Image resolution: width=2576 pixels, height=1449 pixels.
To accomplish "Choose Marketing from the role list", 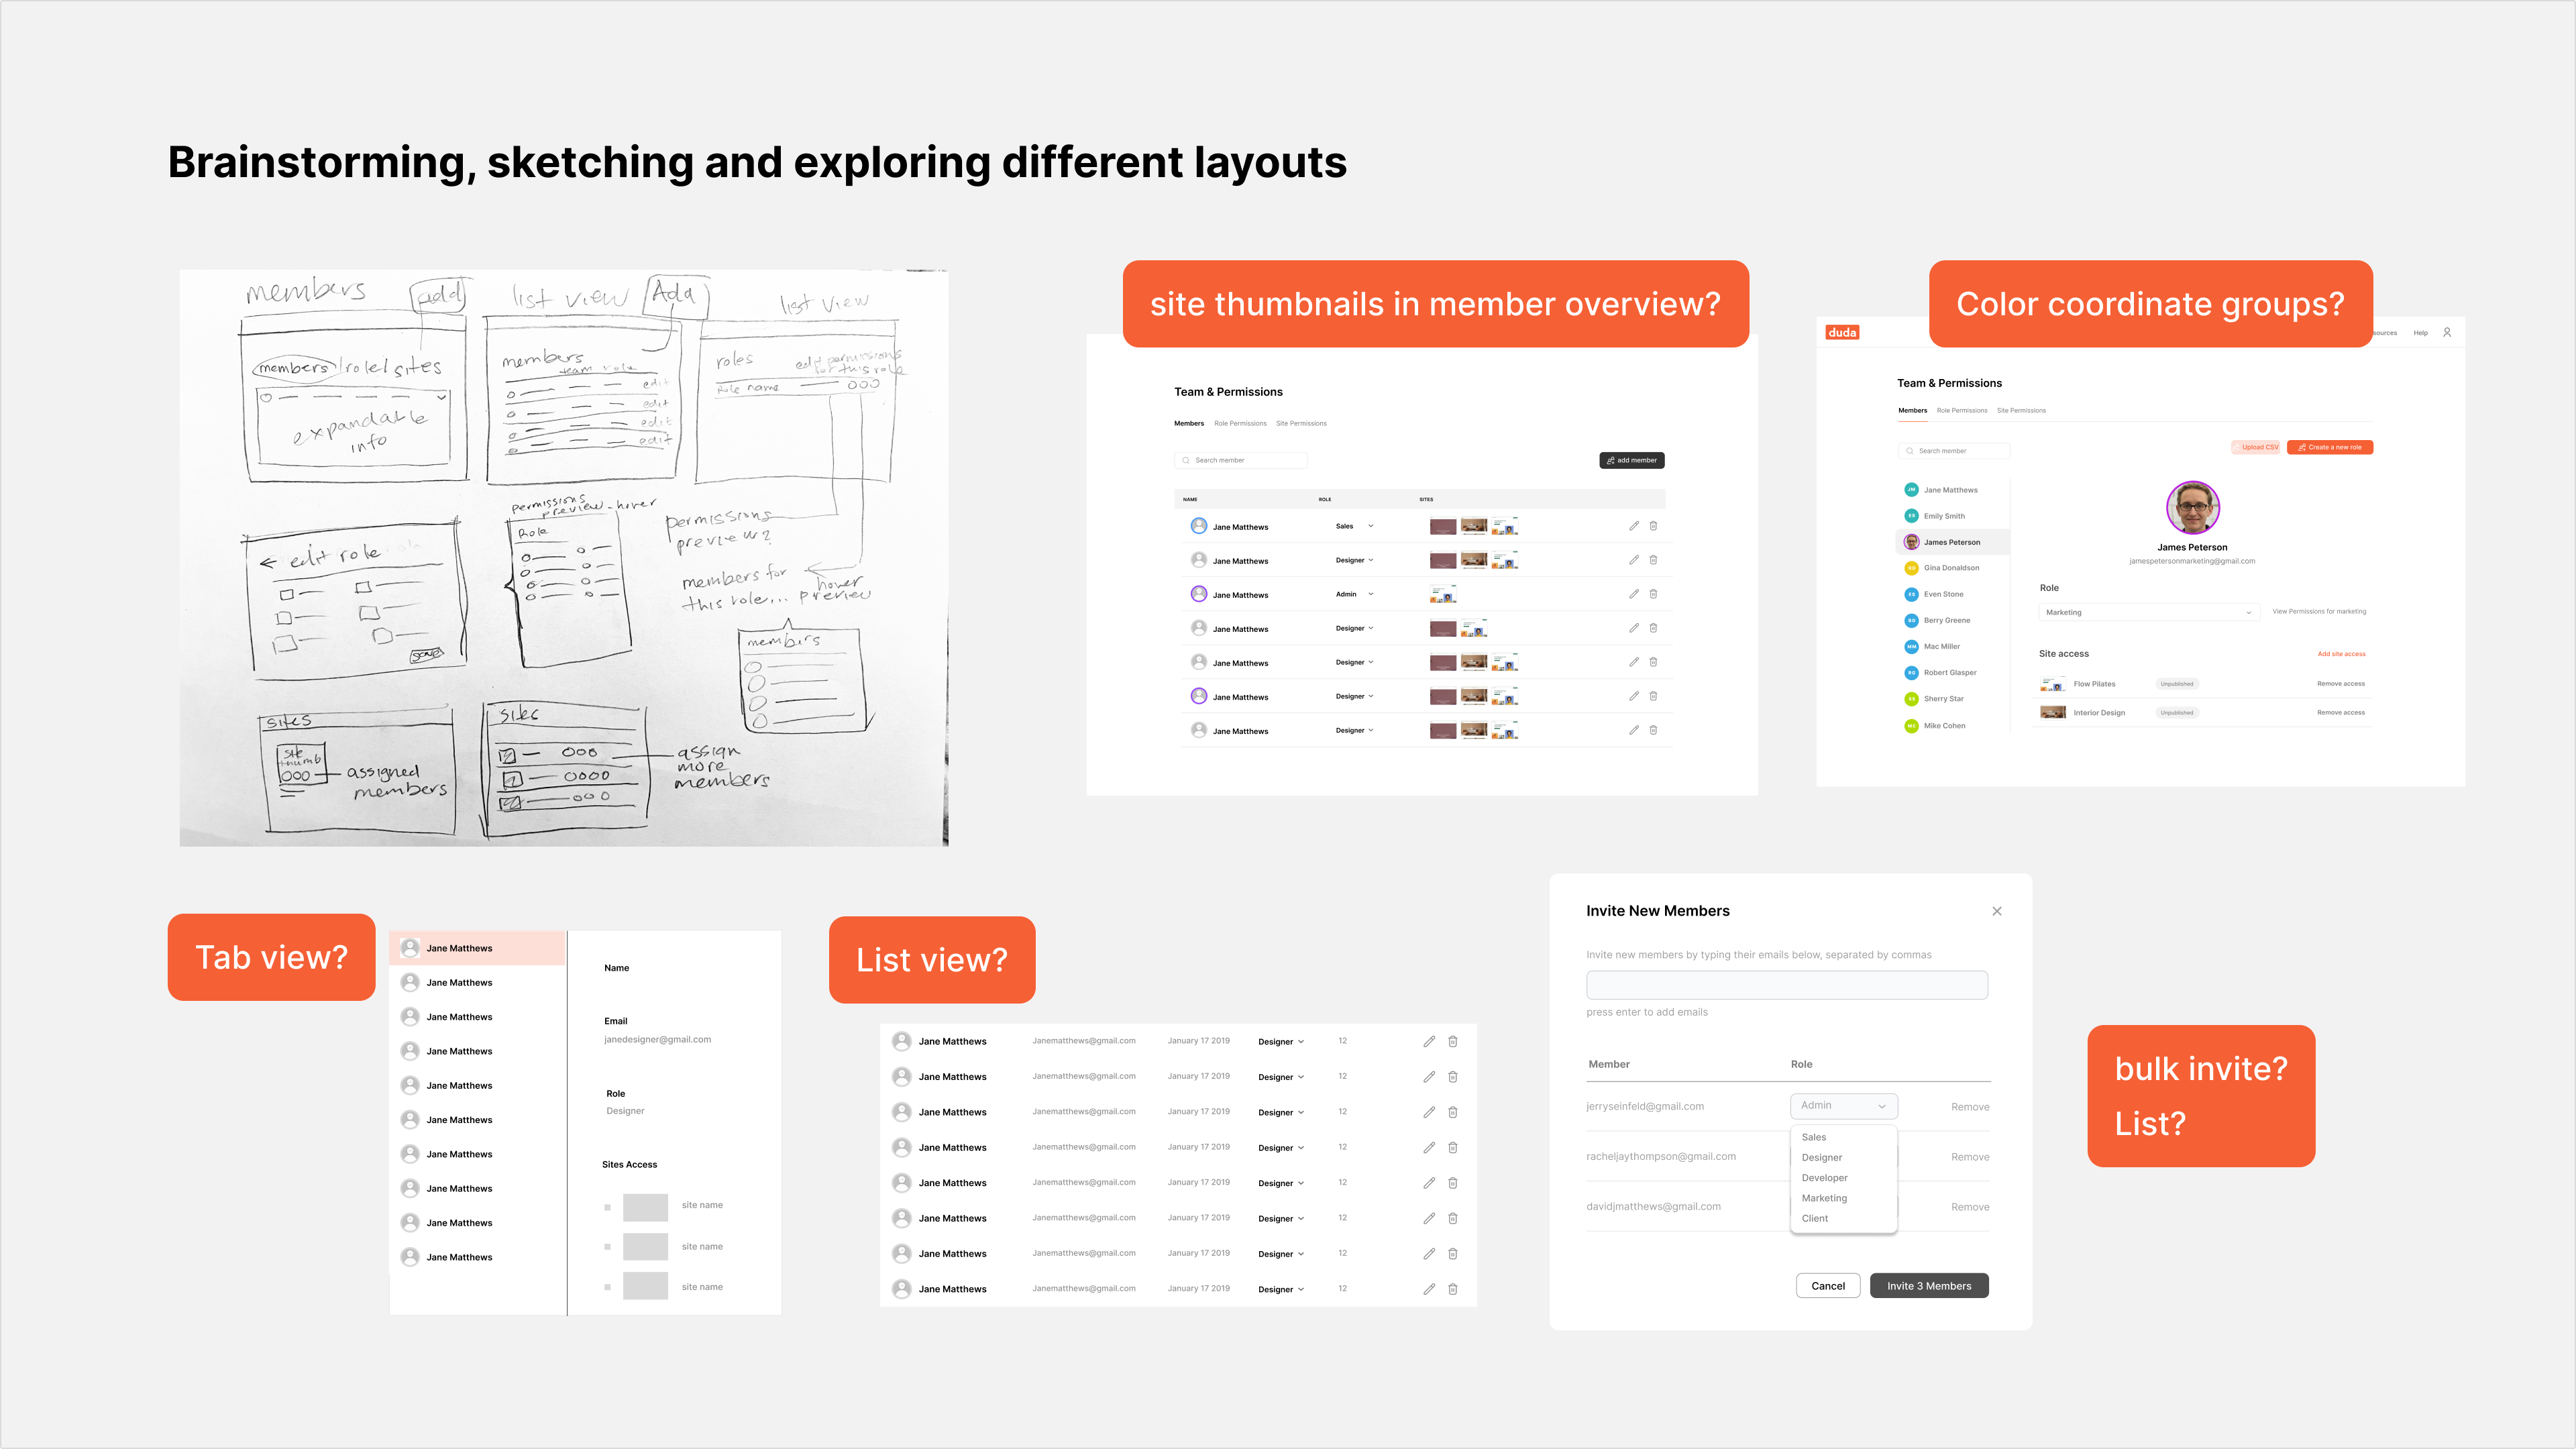I will (x=1824, y=1198).
